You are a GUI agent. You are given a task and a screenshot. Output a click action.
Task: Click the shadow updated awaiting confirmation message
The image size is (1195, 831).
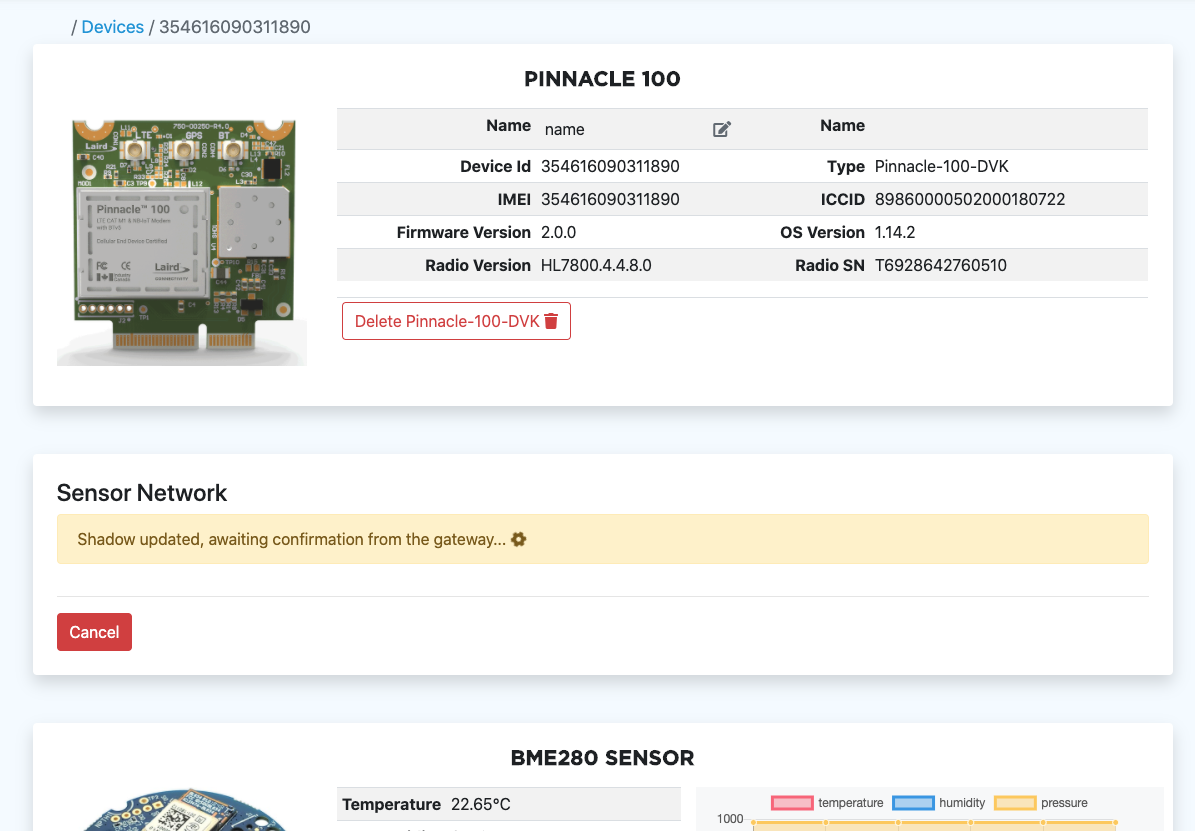tap(291, 539)
